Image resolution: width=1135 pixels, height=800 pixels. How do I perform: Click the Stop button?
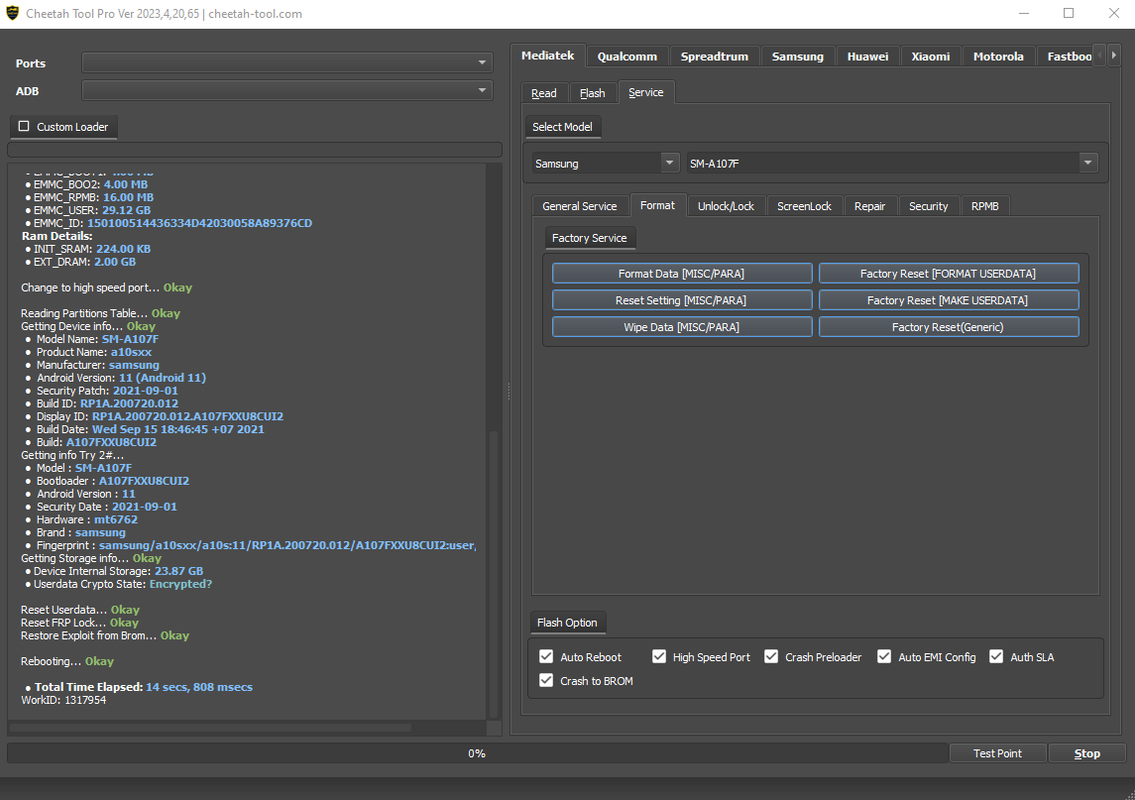pyautogui.click(x=1087, y=753)
